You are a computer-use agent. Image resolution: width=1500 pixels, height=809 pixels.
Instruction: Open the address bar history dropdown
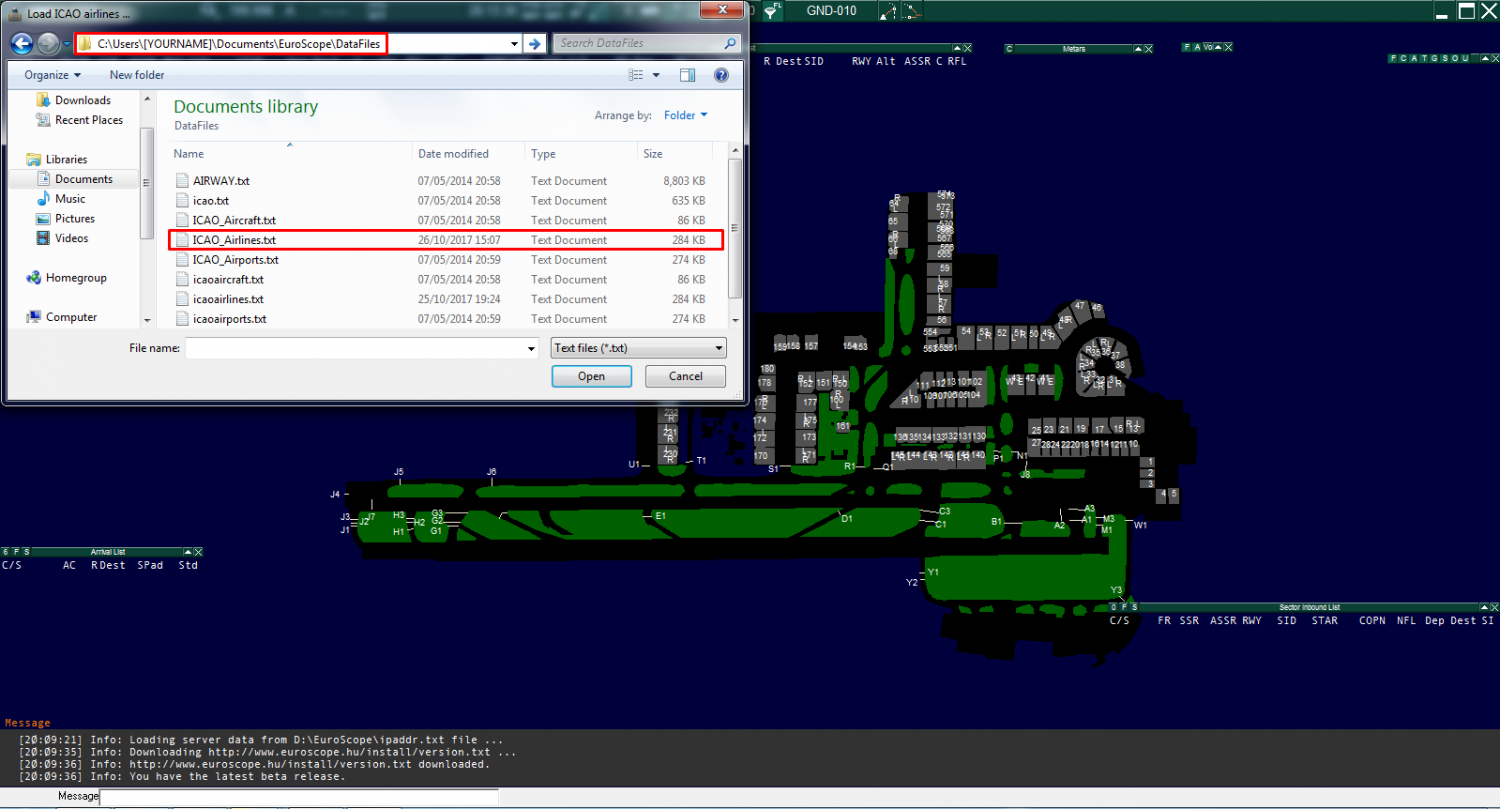pyautogui.click(x=513, y=44)
